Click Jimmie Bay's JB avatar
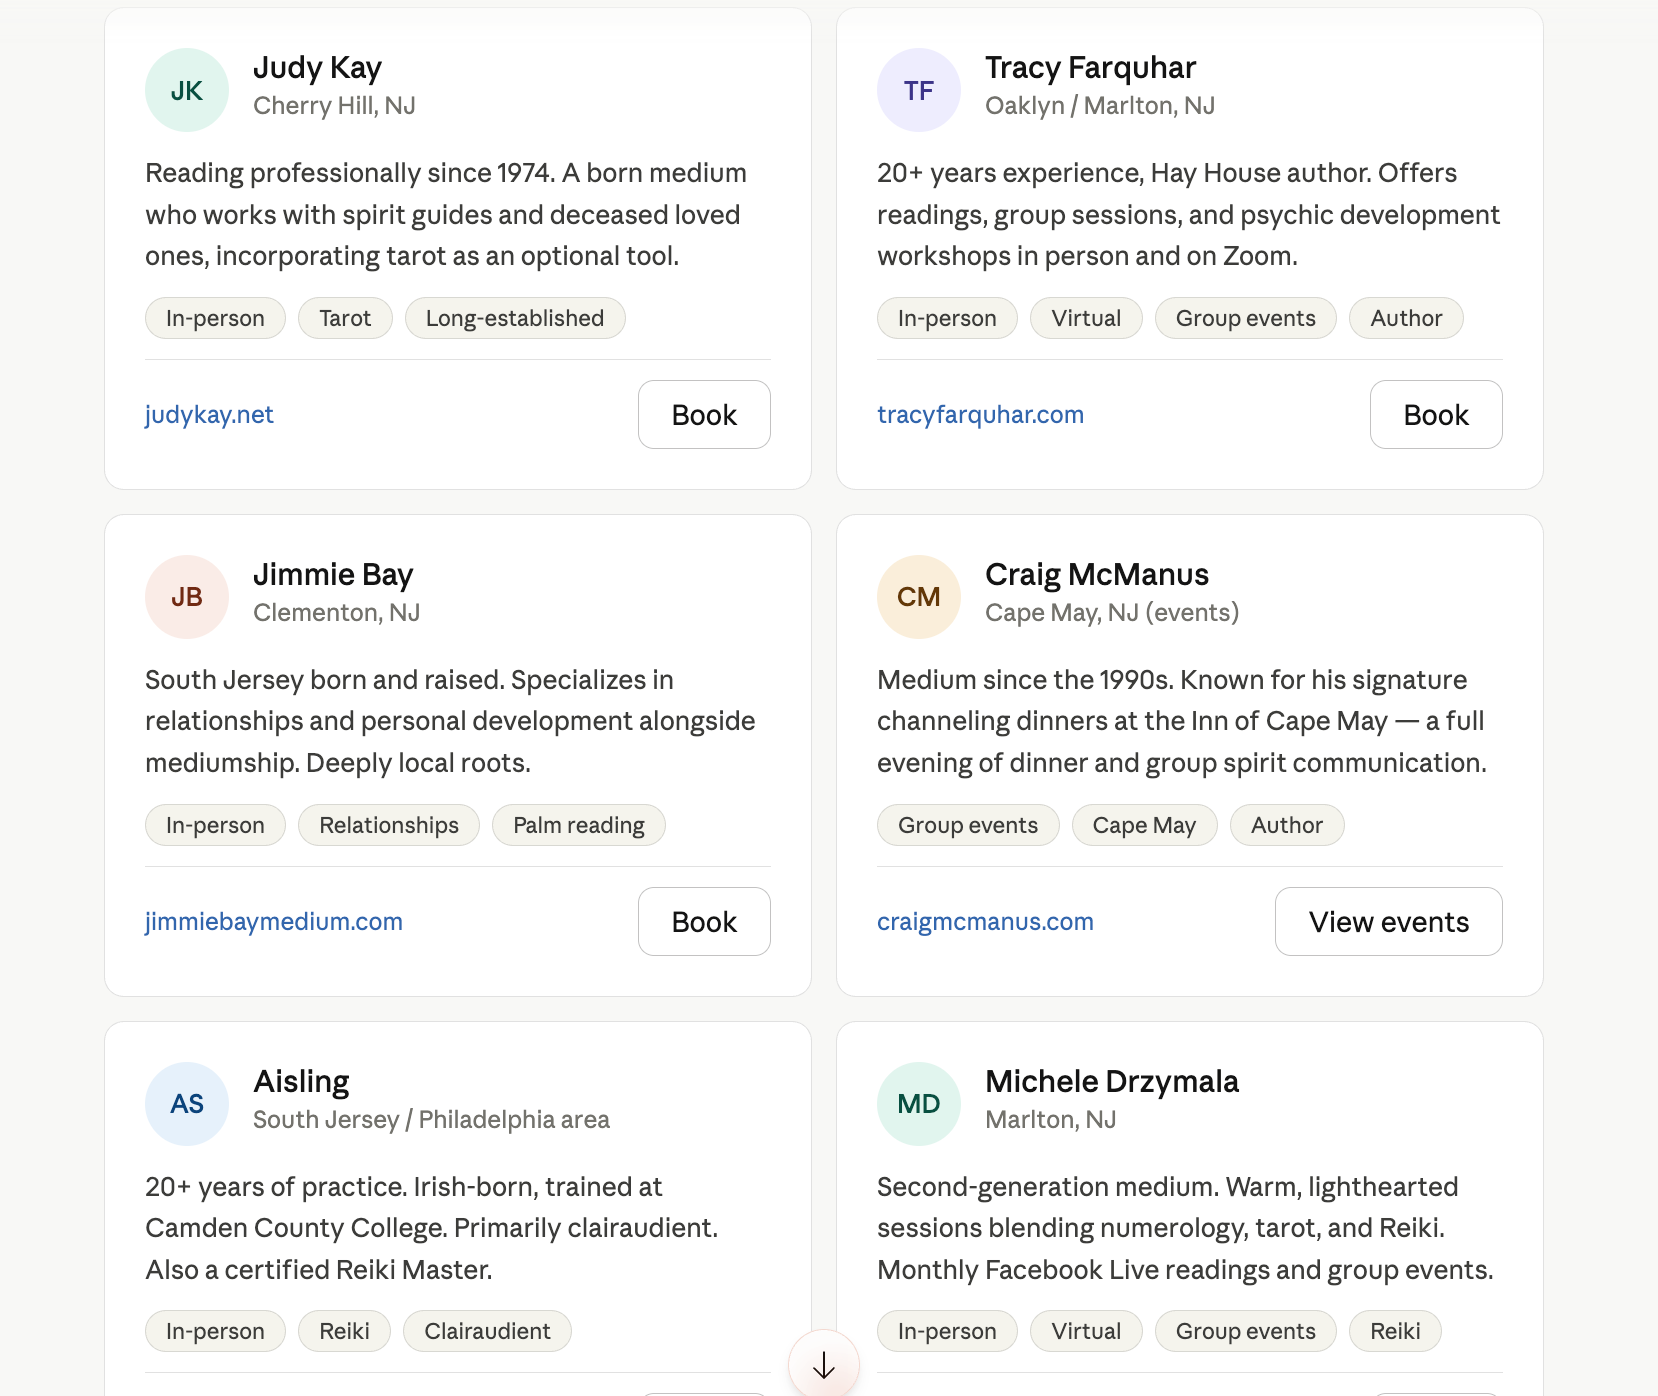 point(187,597)
